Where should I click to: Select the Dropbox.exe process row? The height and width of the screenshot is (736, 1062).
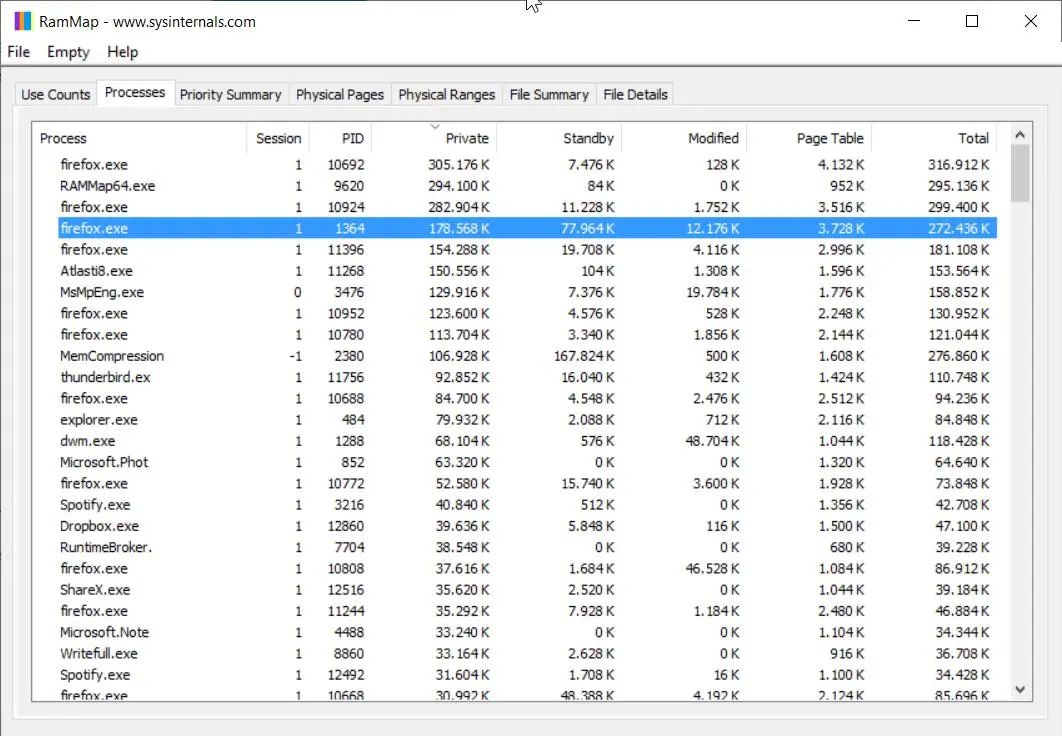tap(527, 526)
